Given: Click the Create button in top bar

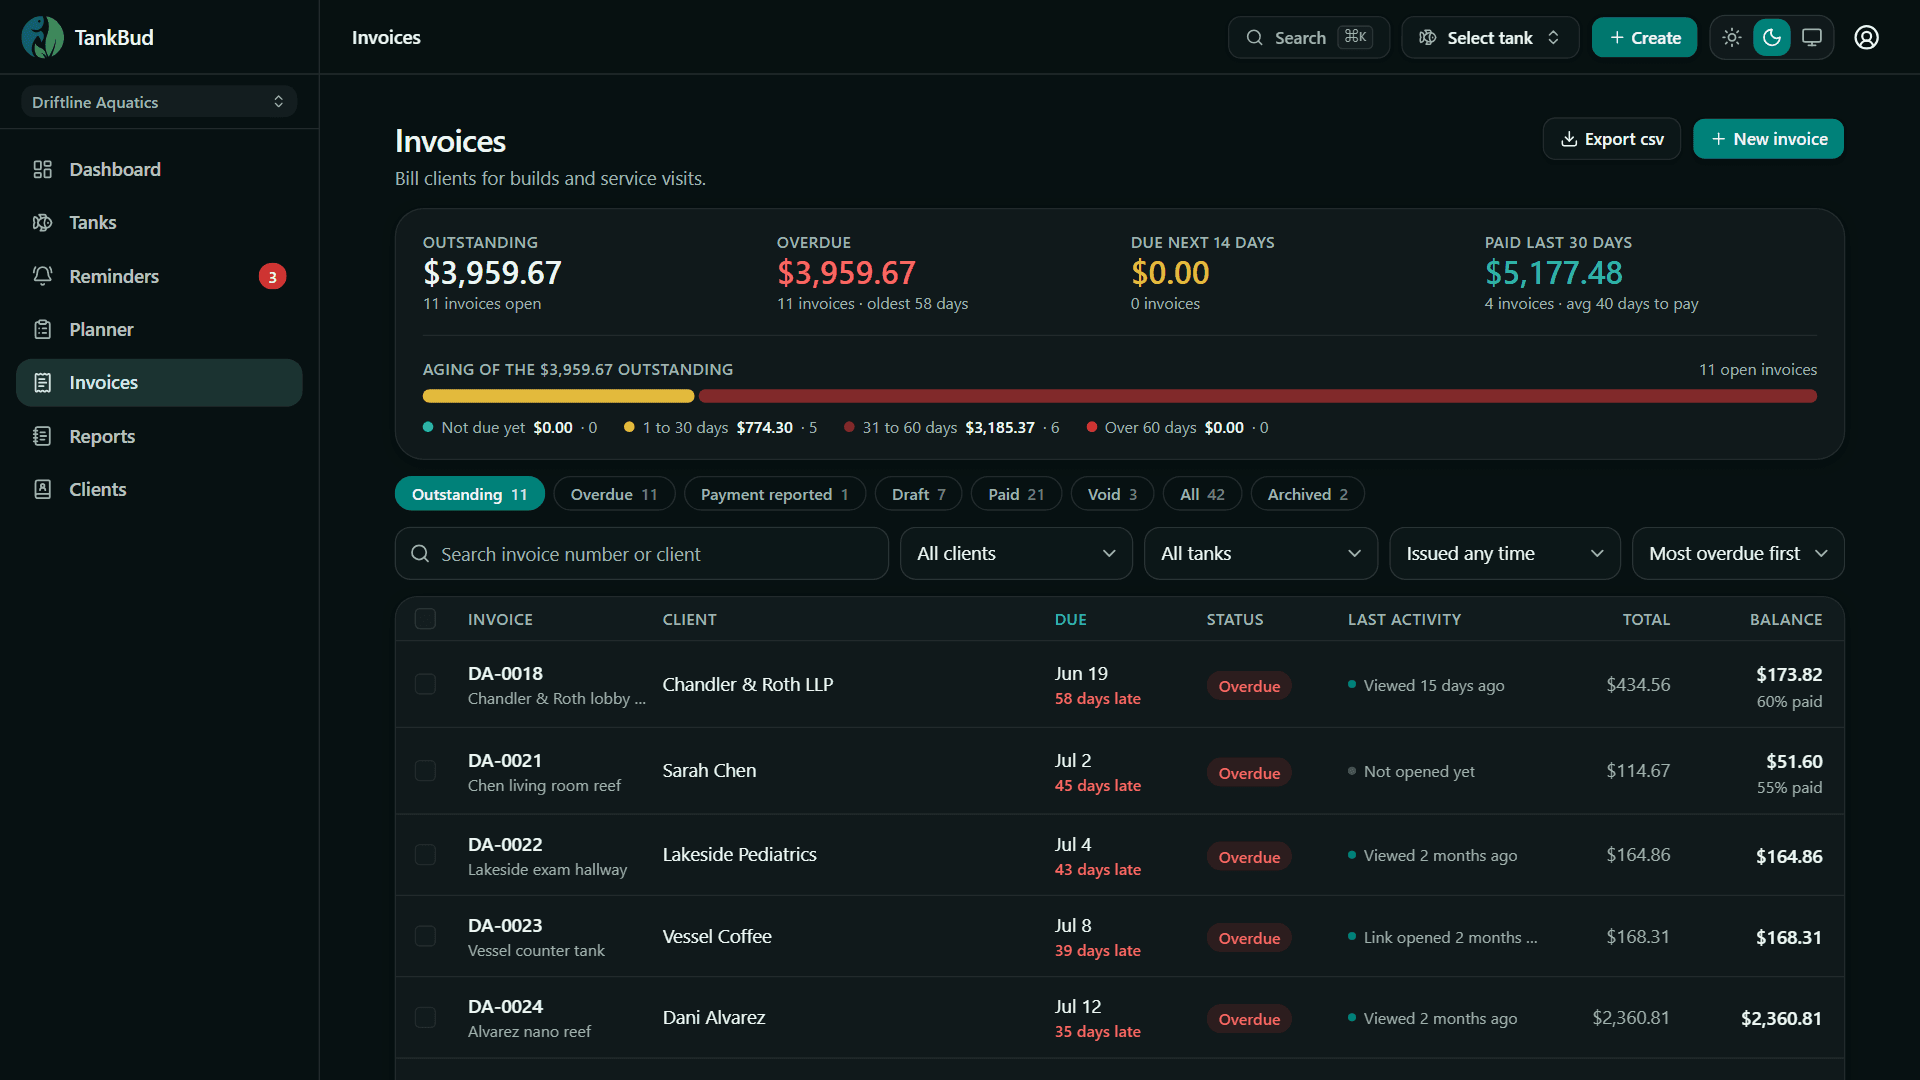Looking at the screenshot, I should tap(1644, 38).
